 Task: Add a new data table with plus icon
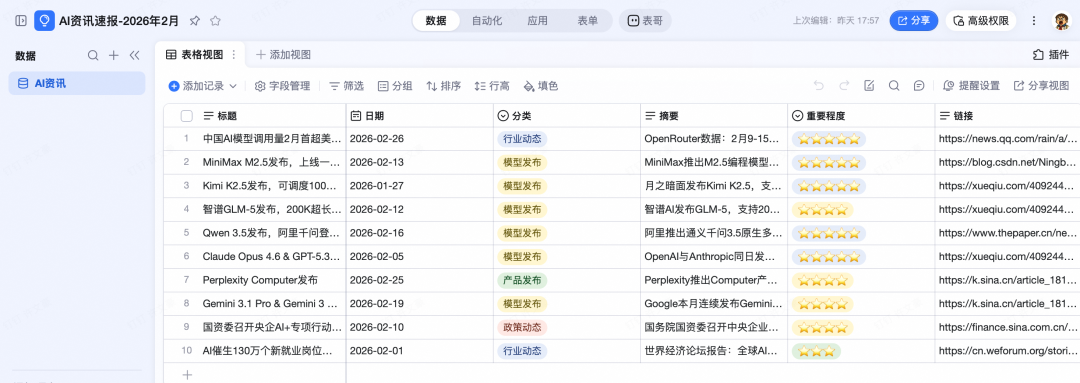coord(114,56)
